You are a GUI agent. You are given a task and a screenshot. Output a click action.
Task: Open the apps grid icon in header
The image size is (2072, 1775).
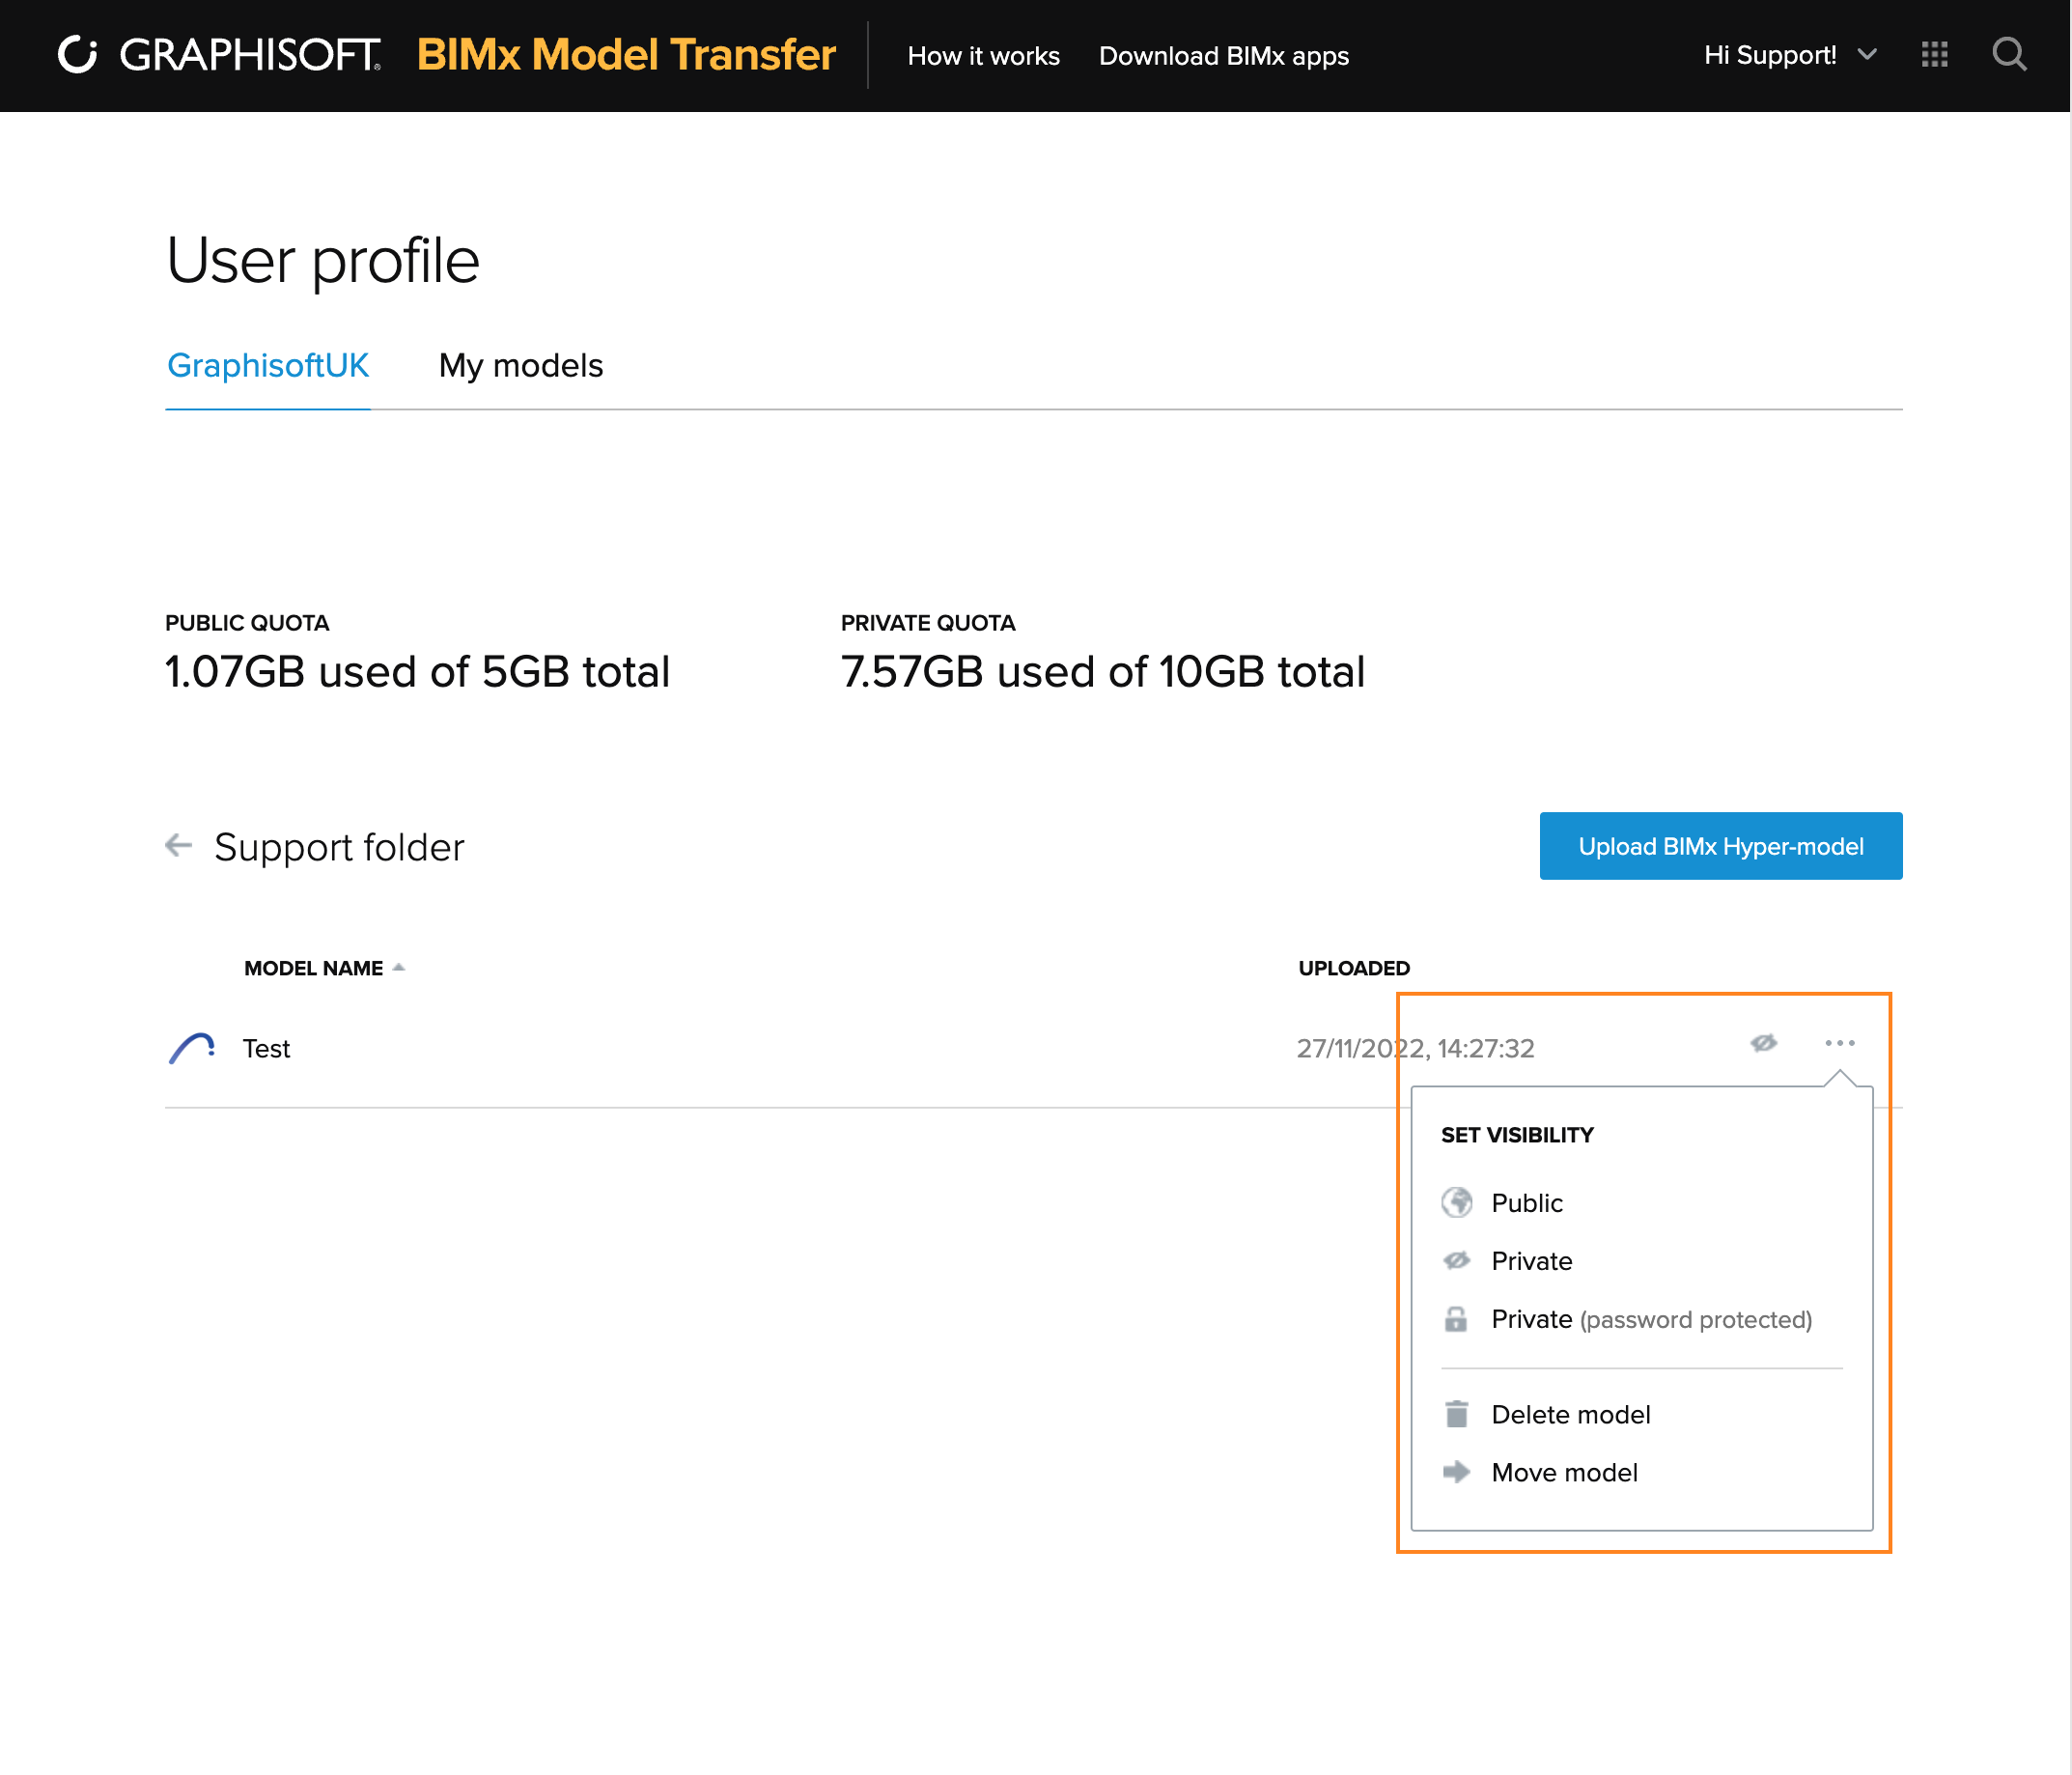coord(1934,55)
